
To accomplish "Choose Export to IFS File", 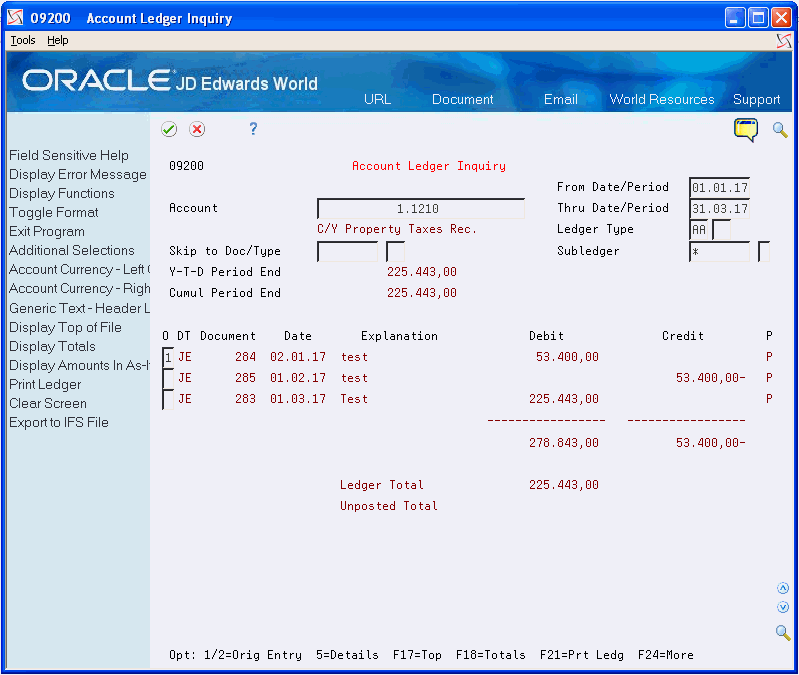I will (x=59, y=422).
